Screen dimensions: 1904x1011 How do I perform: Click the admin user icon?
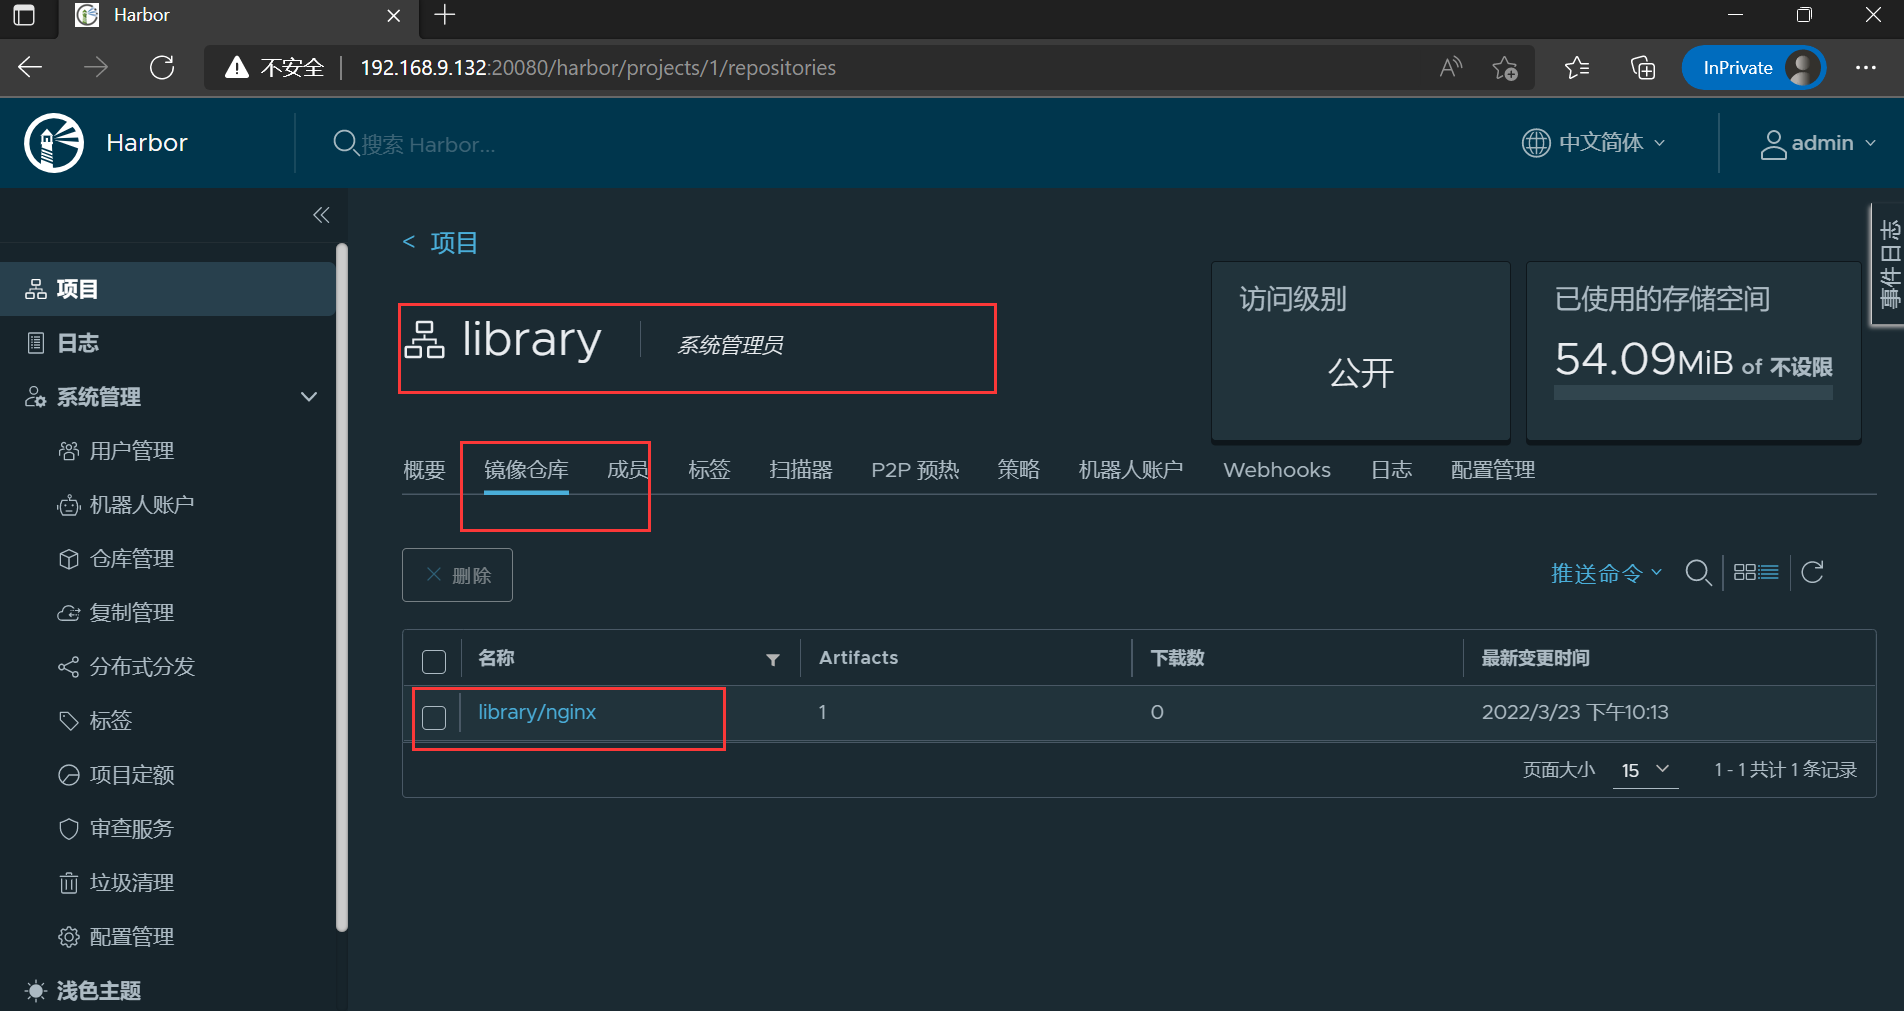coord(1773,144)
